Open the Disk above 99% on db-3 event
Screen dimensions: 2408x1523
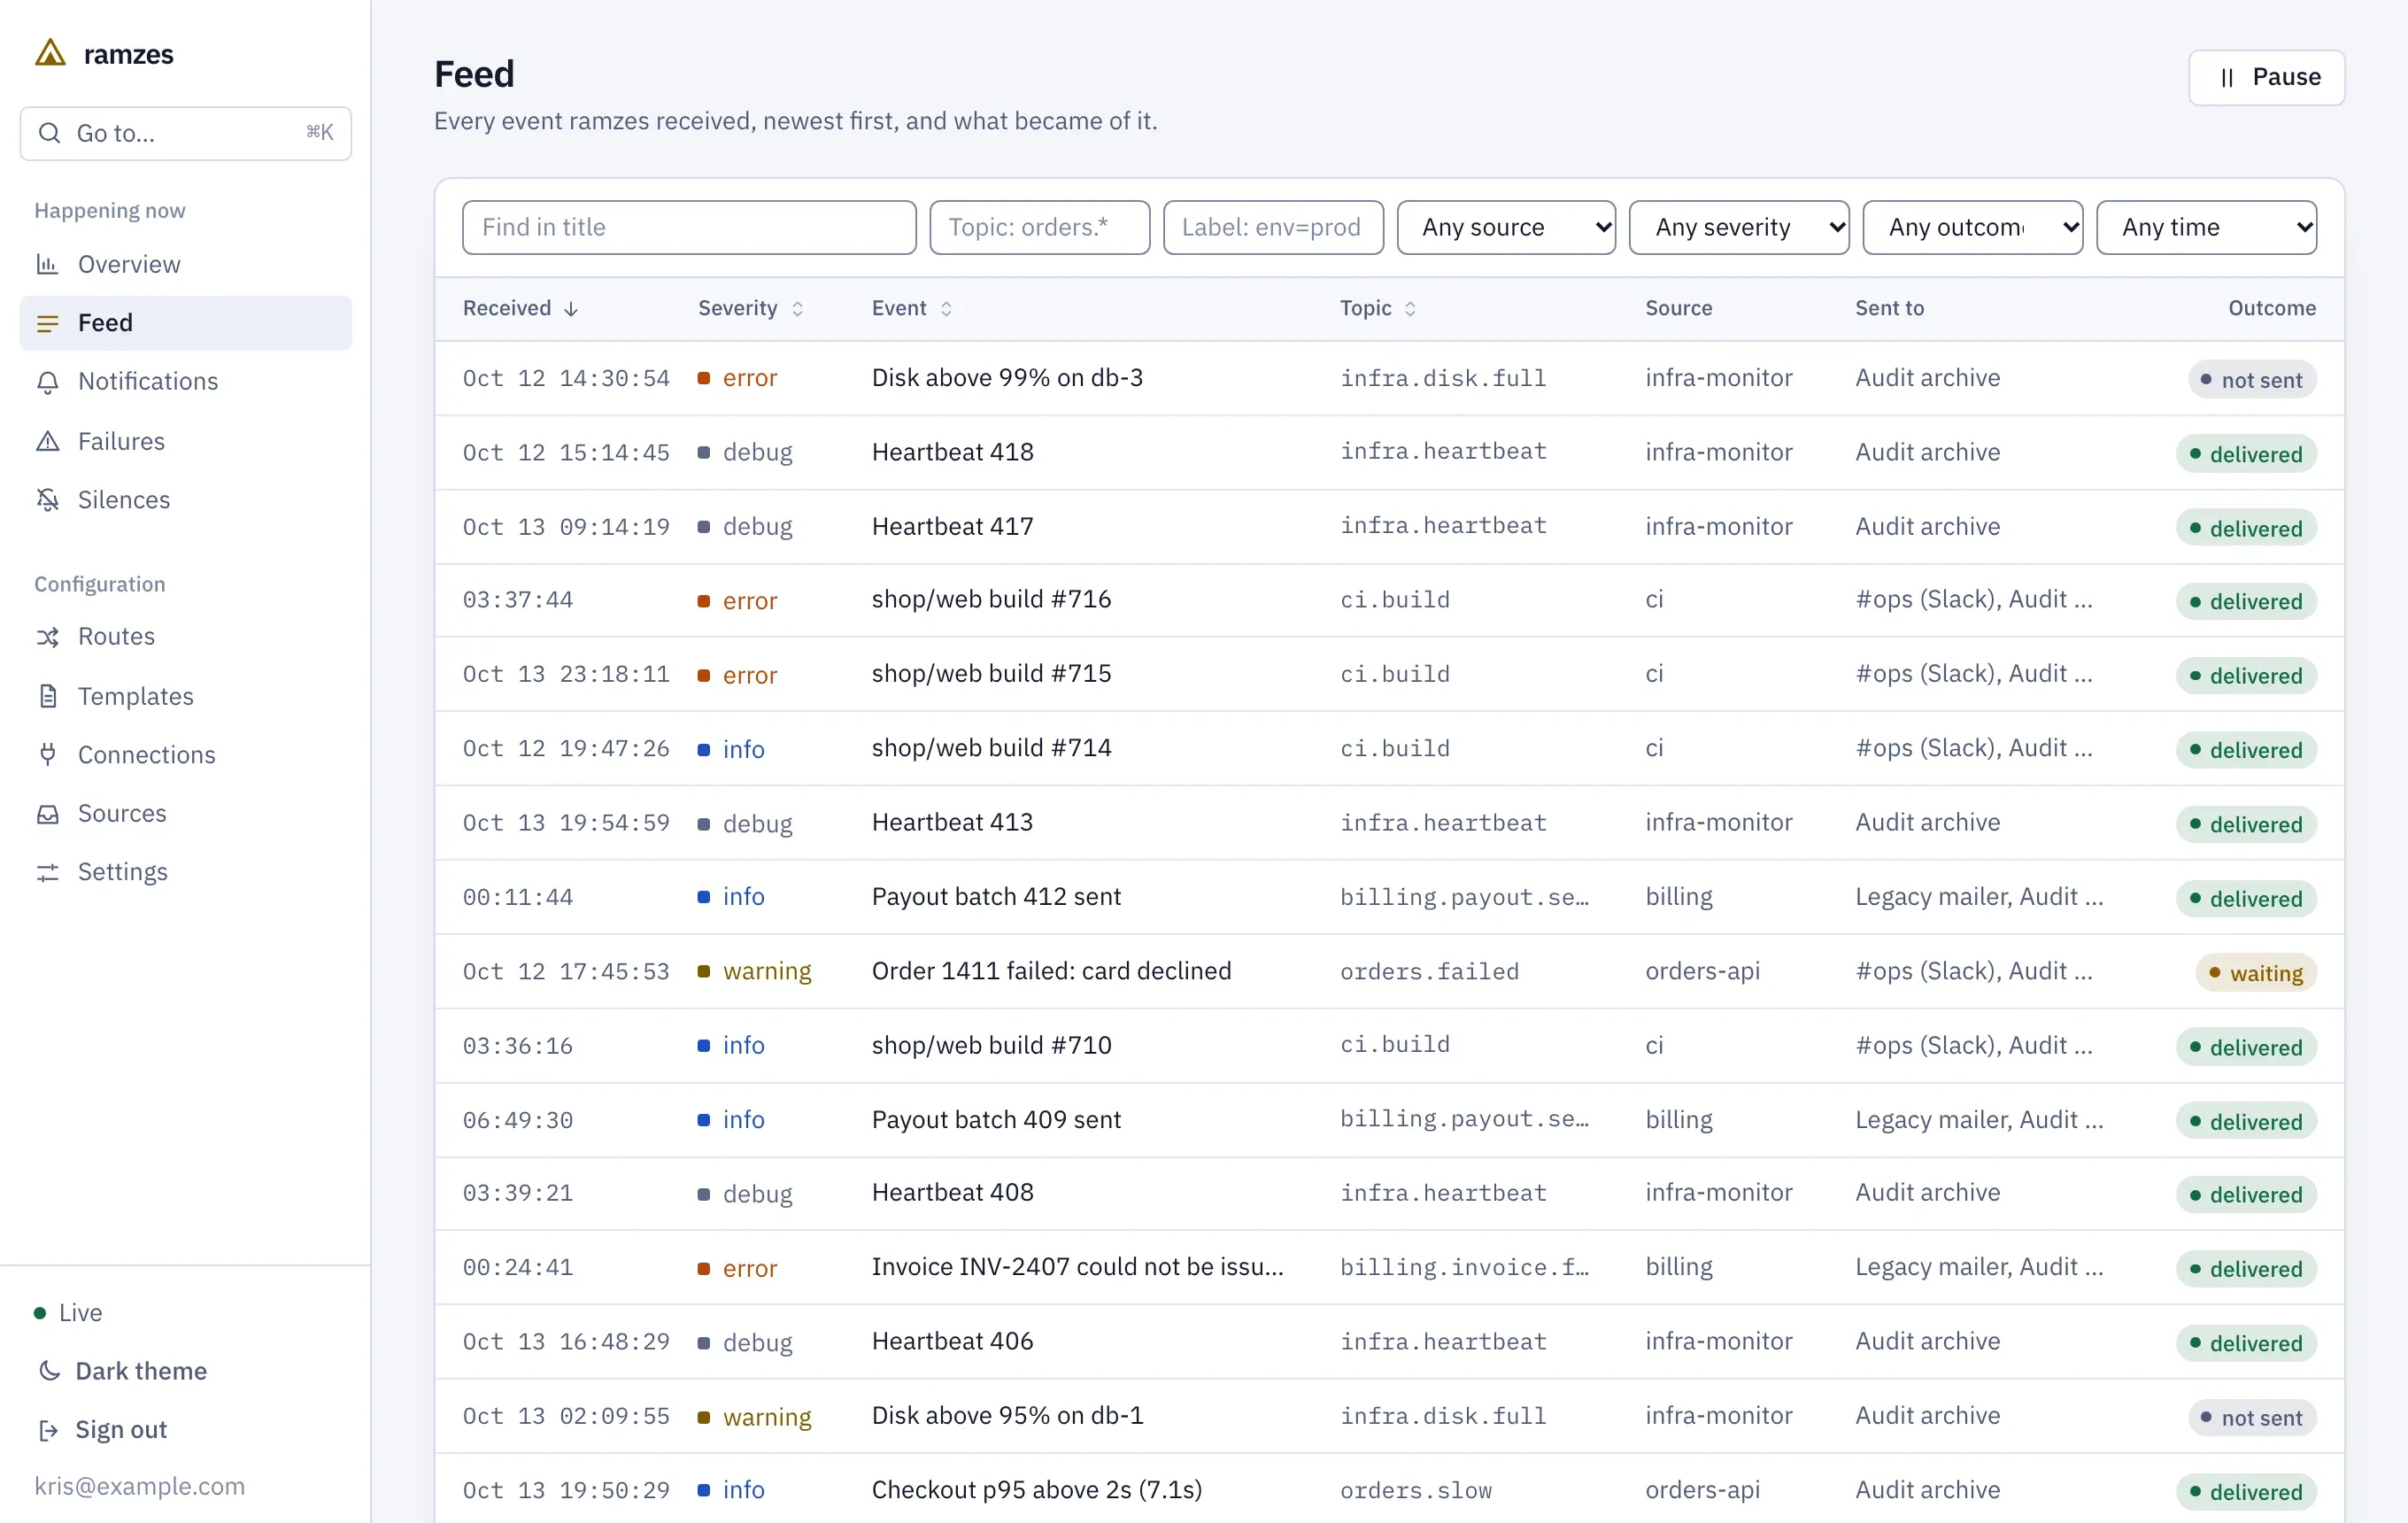click(1389, 379)
